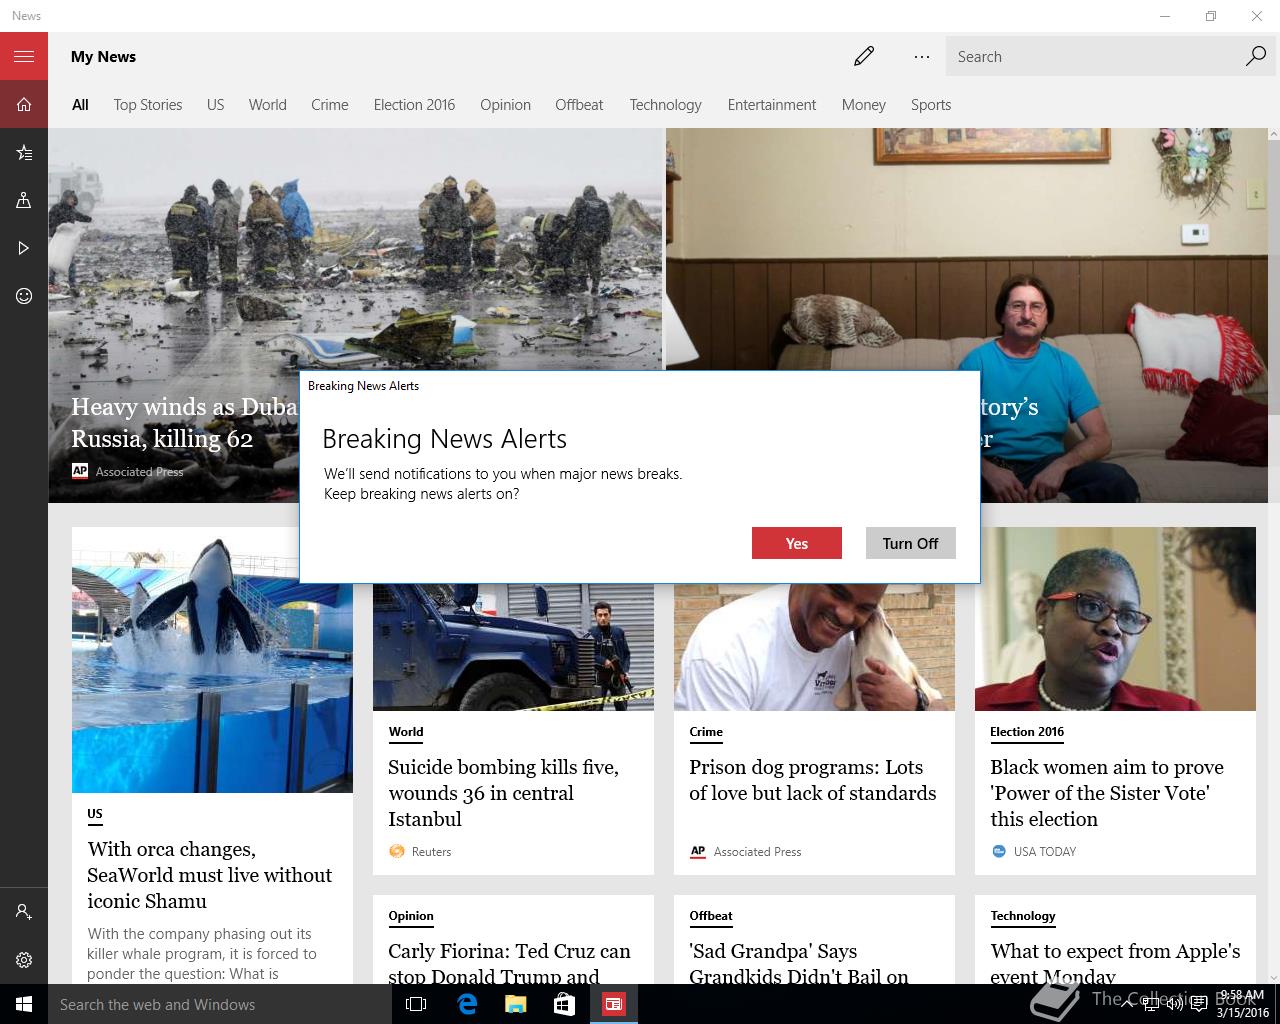Switch to the US tab
This screenshot has height=1024, width=1280.
(x=215, y=104)
